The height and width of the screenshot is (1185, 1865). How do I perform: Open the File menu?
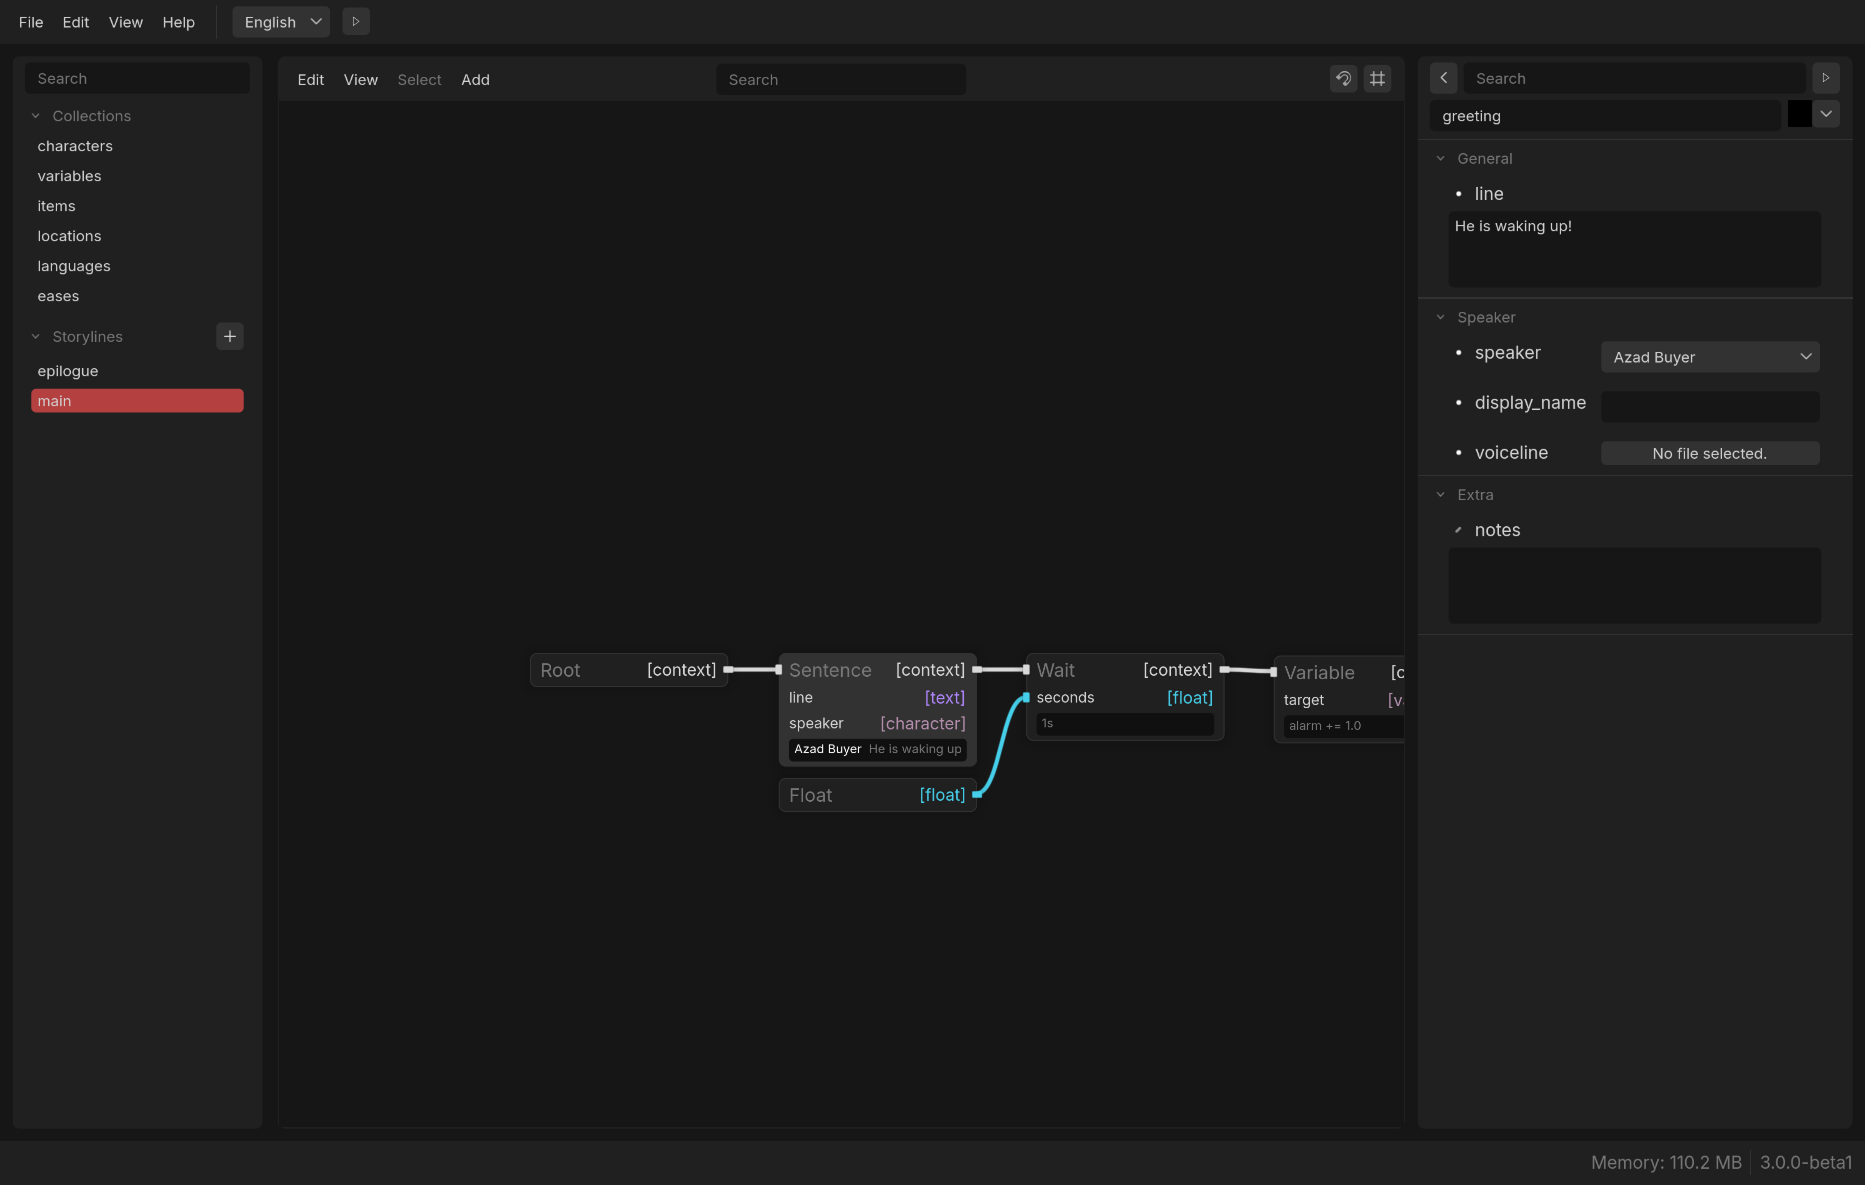(31, 22)
